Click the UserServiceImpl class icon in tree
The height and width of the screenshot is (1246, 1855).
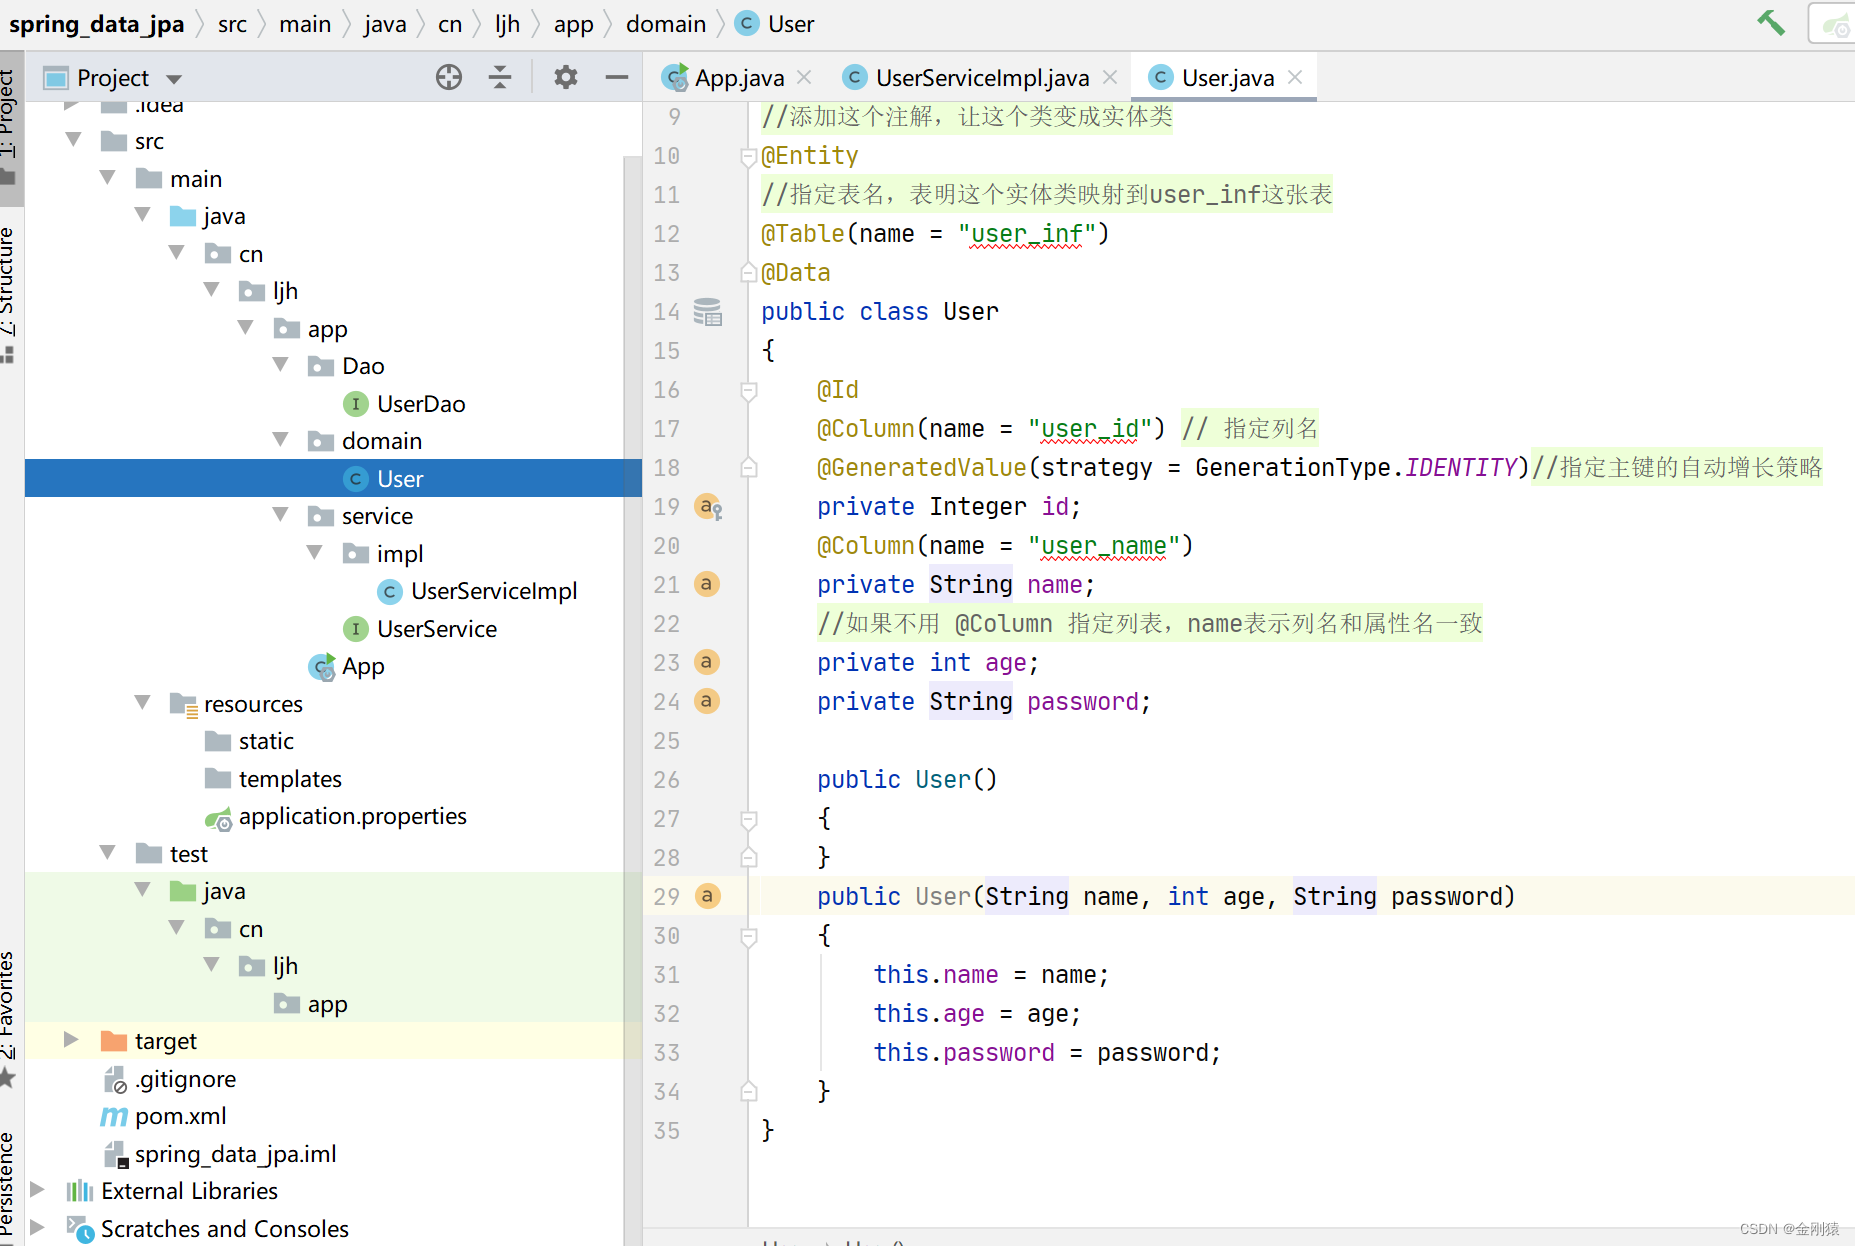(x=390, y=592)
